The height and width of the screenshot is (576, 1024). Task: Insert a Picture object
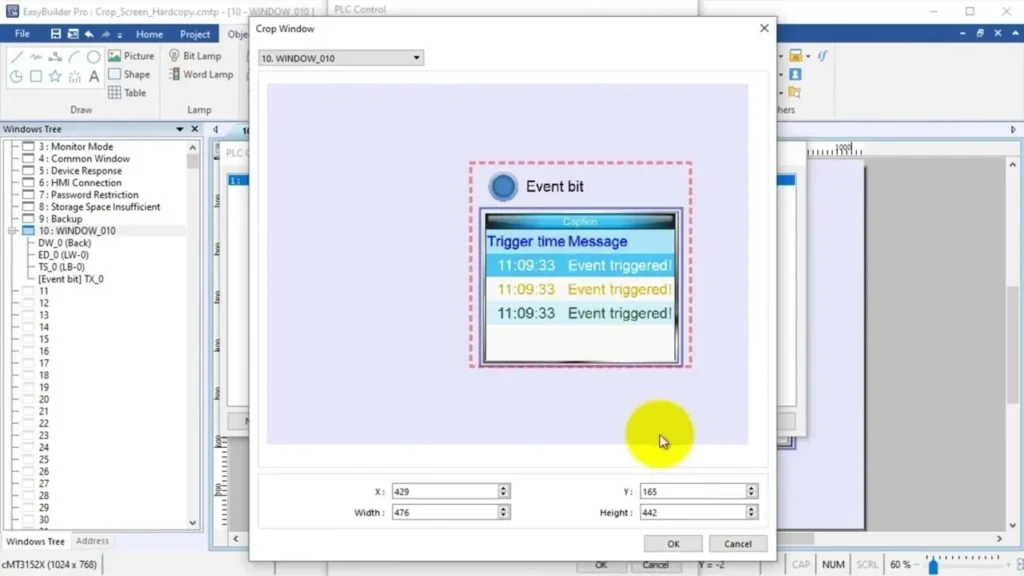click(x=131, y=56)
